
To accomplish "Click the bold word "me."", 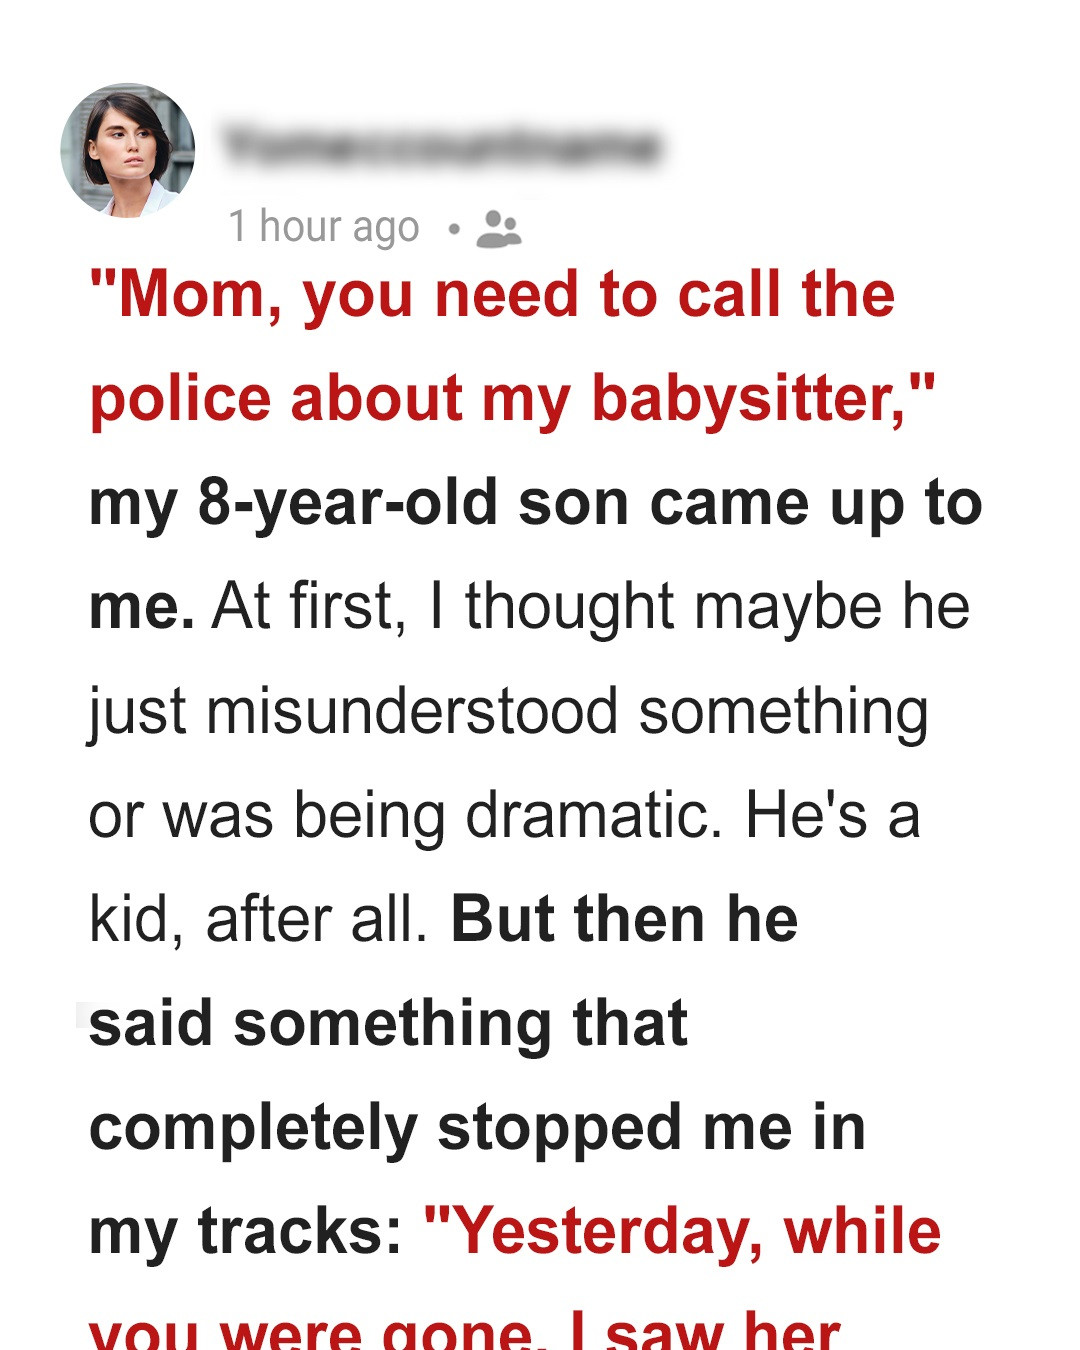I will click(x=141, y=607).
